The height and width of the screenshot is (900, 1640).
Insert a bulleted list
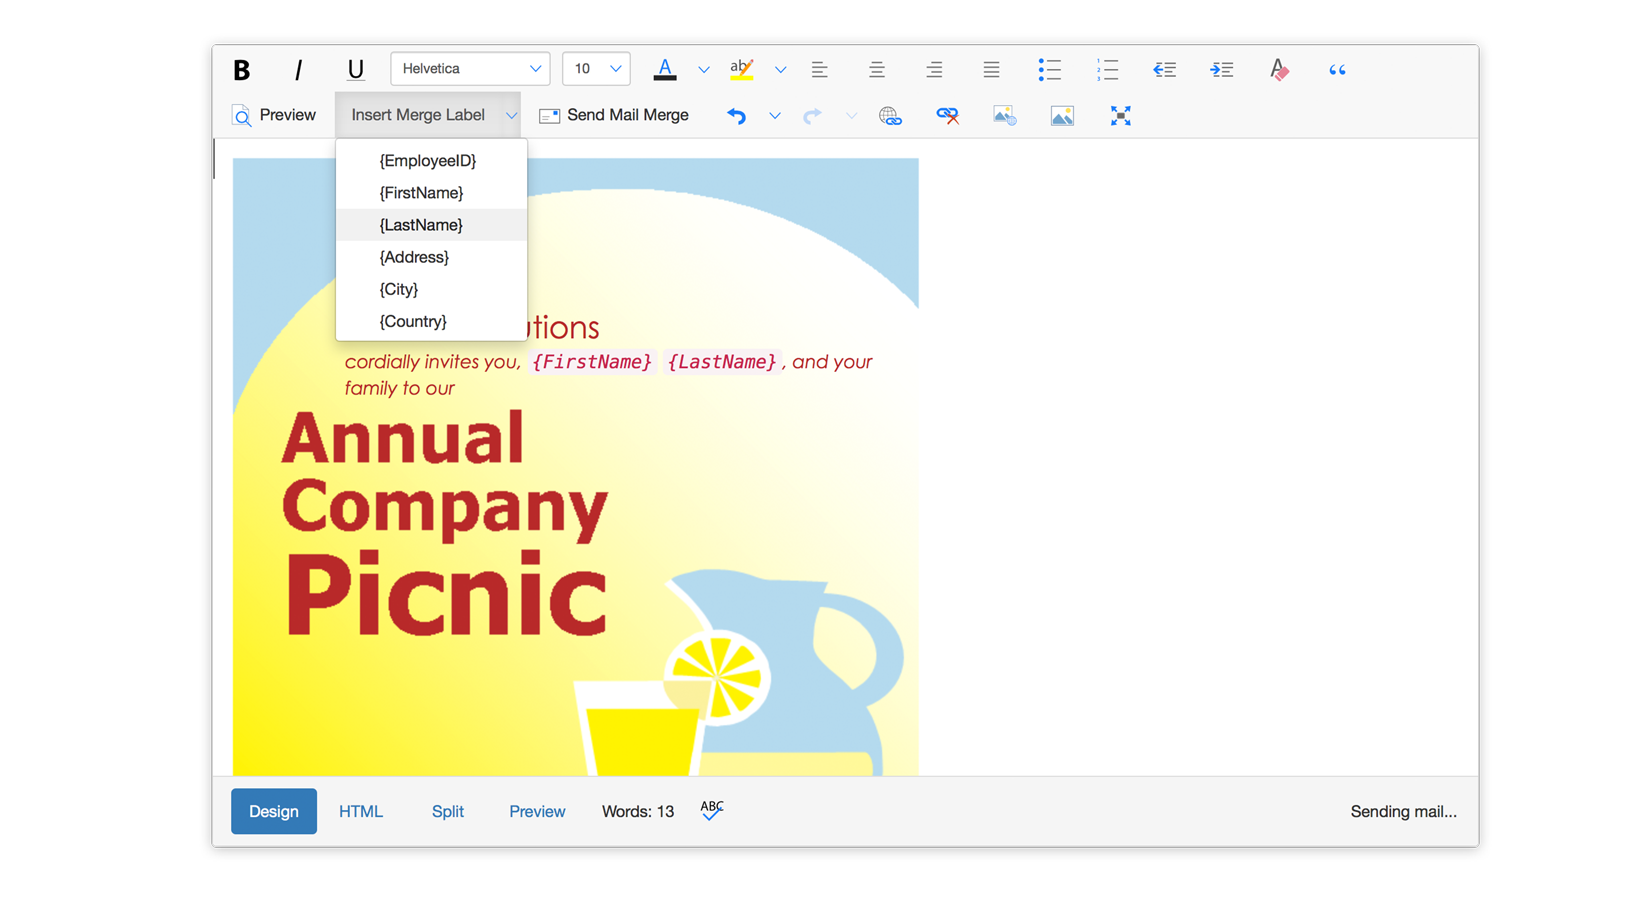pyautogui.click(x=1049, y=70)
